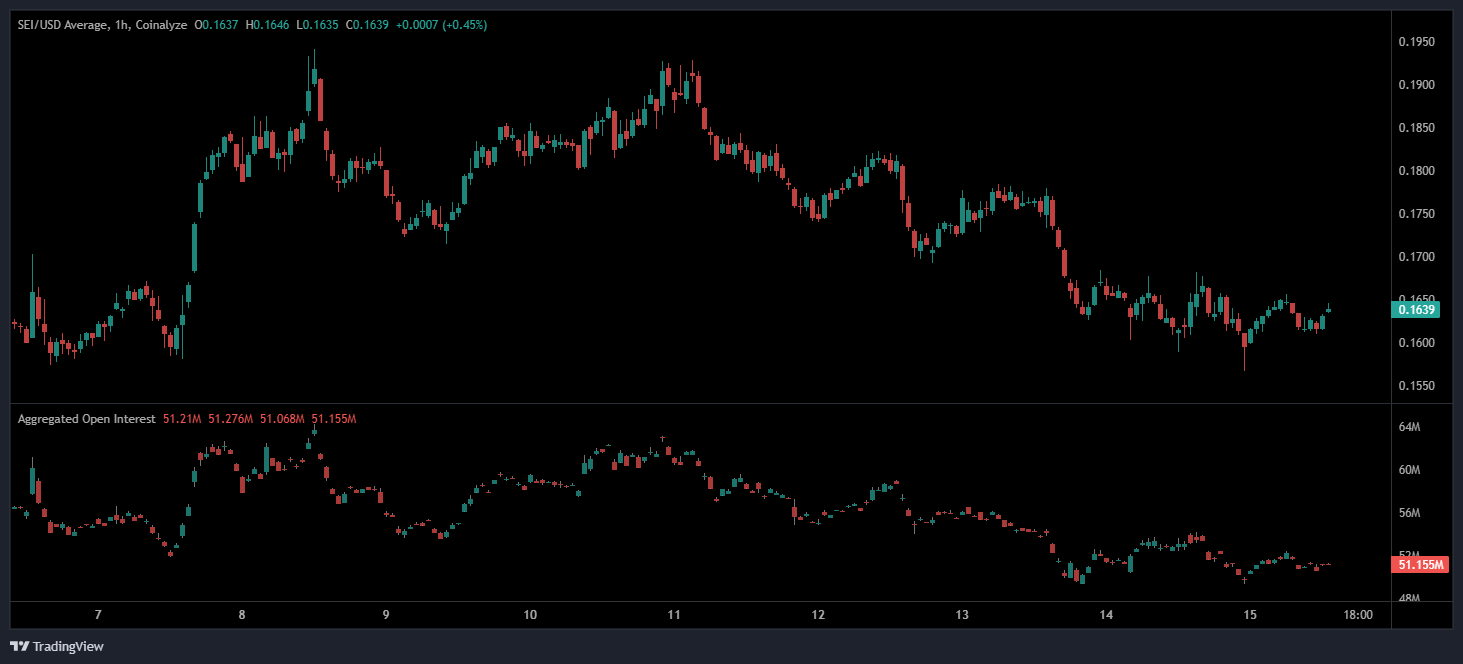Click the Open value 0.1637 in legend
The image size is (1463, 664).
[x=219, y=25]
